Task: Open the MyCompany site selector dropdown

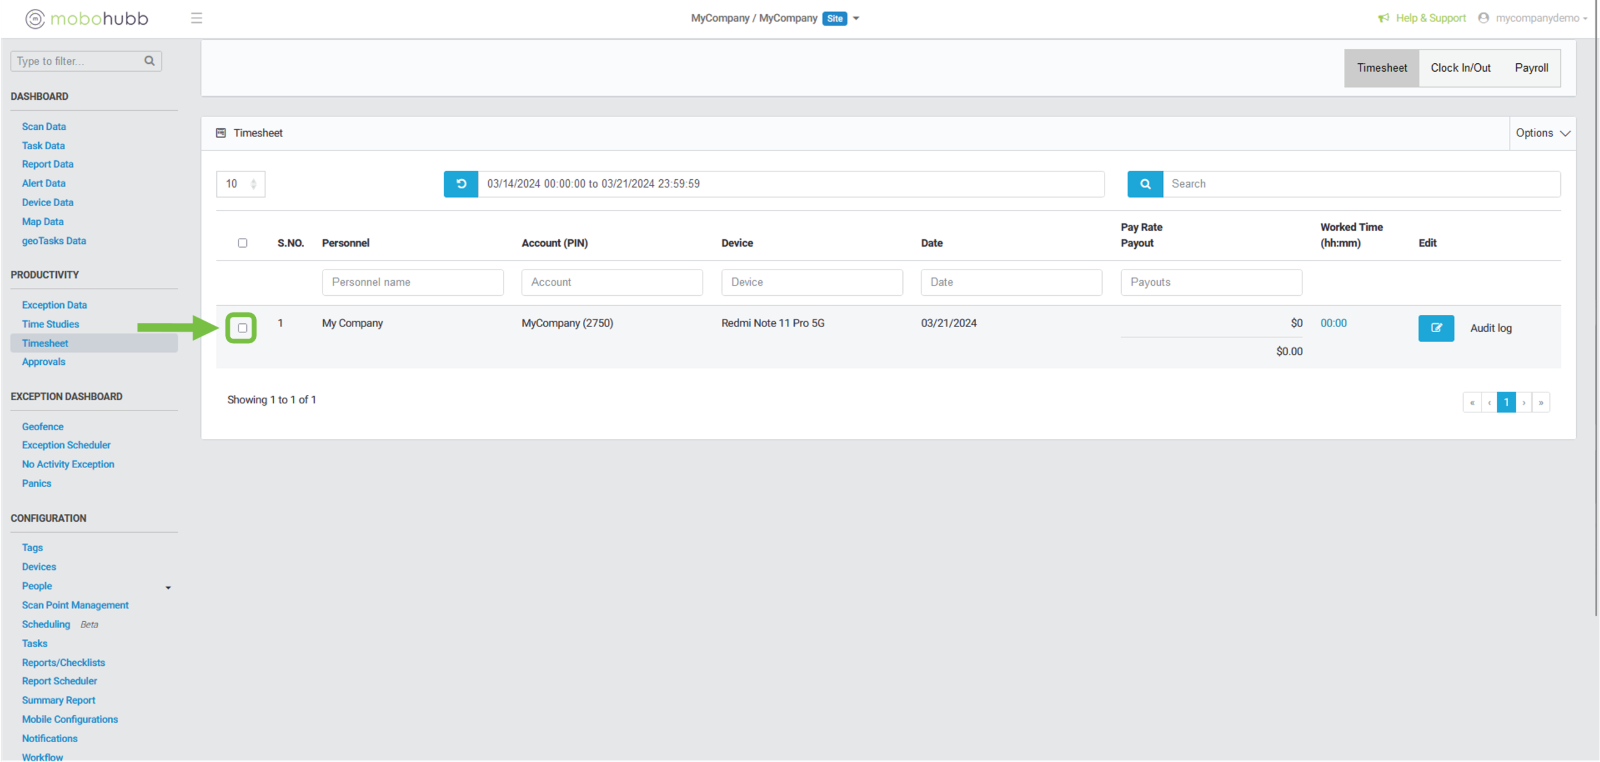Action: pyautogui.click(x=856, y=18)
